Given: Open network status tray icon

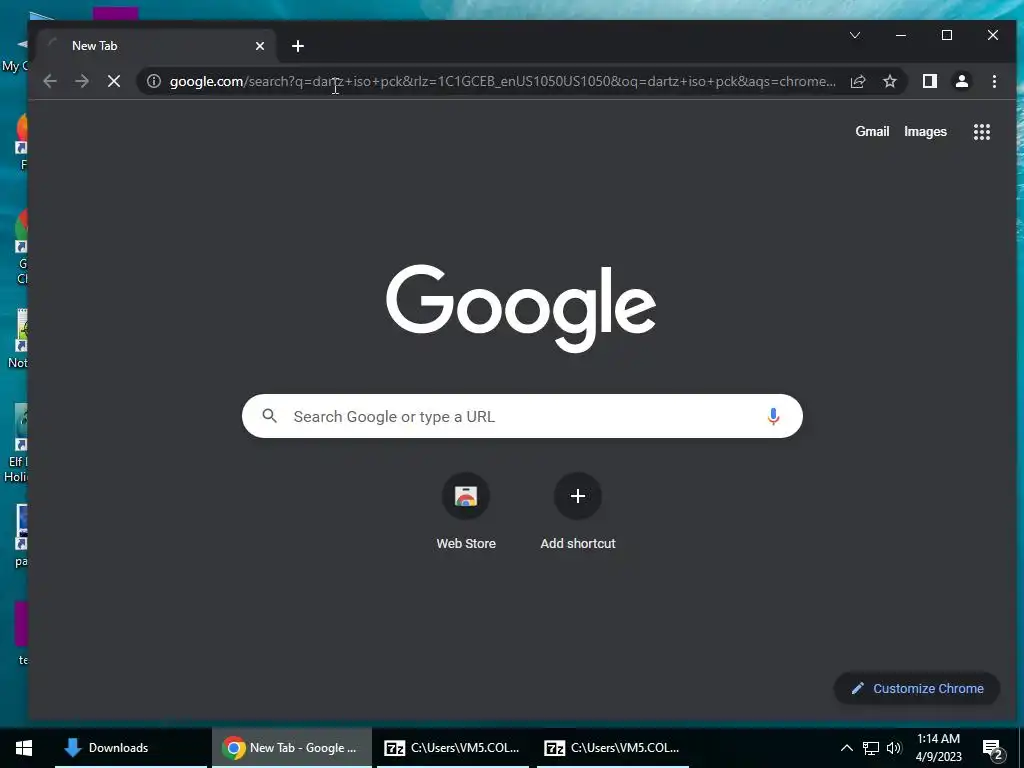Looking at the screenshot, I should tap(871, 748).
